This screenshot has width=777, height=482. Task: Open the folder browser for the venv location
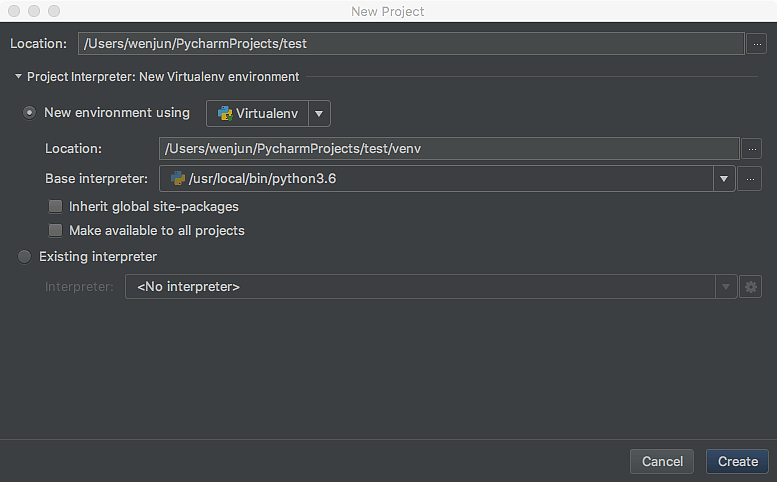click(x=751, y=149)
